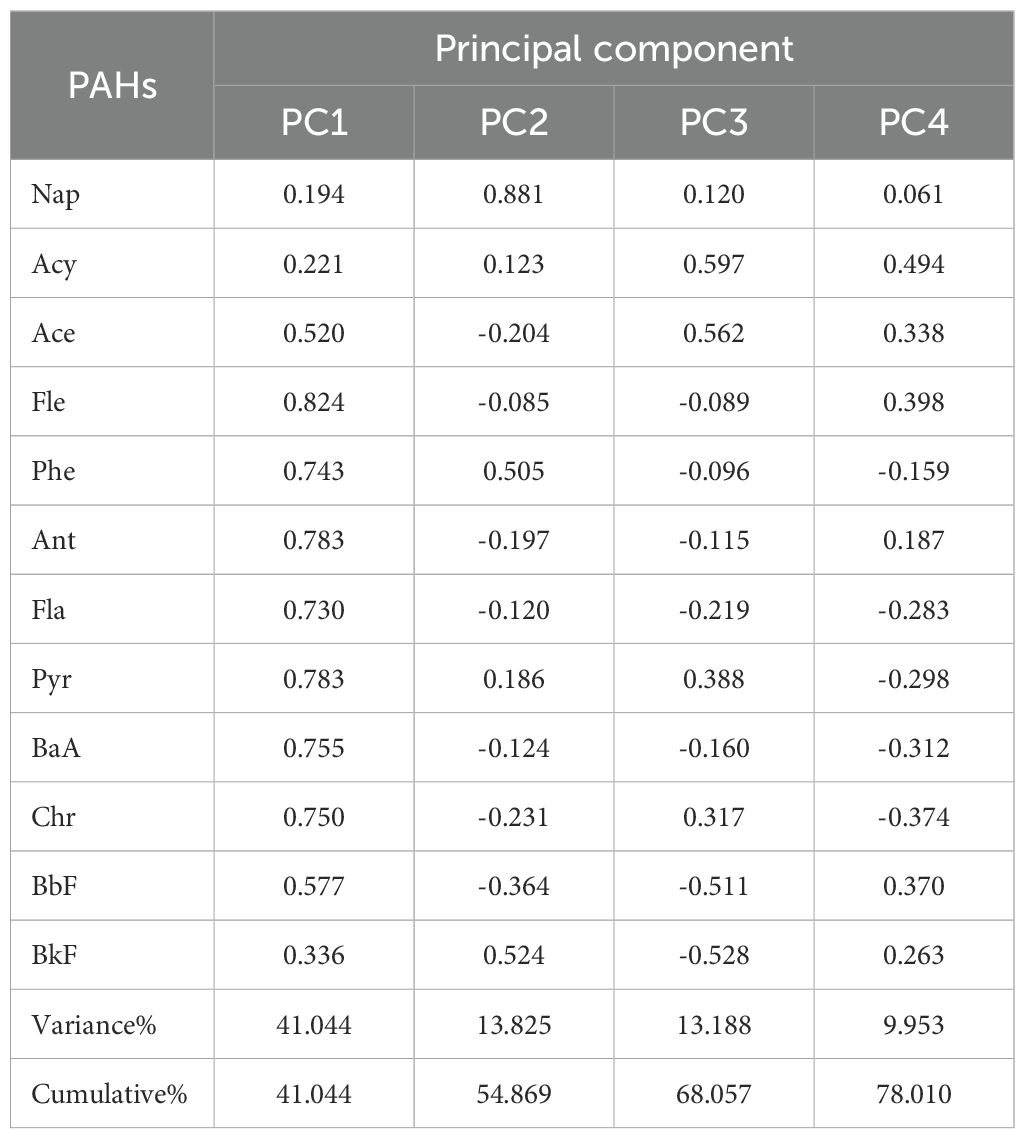The height and width of the screenshot is (1139, 1025).
Task: Click the PC3 column header
Action: (x=714, y=123)
